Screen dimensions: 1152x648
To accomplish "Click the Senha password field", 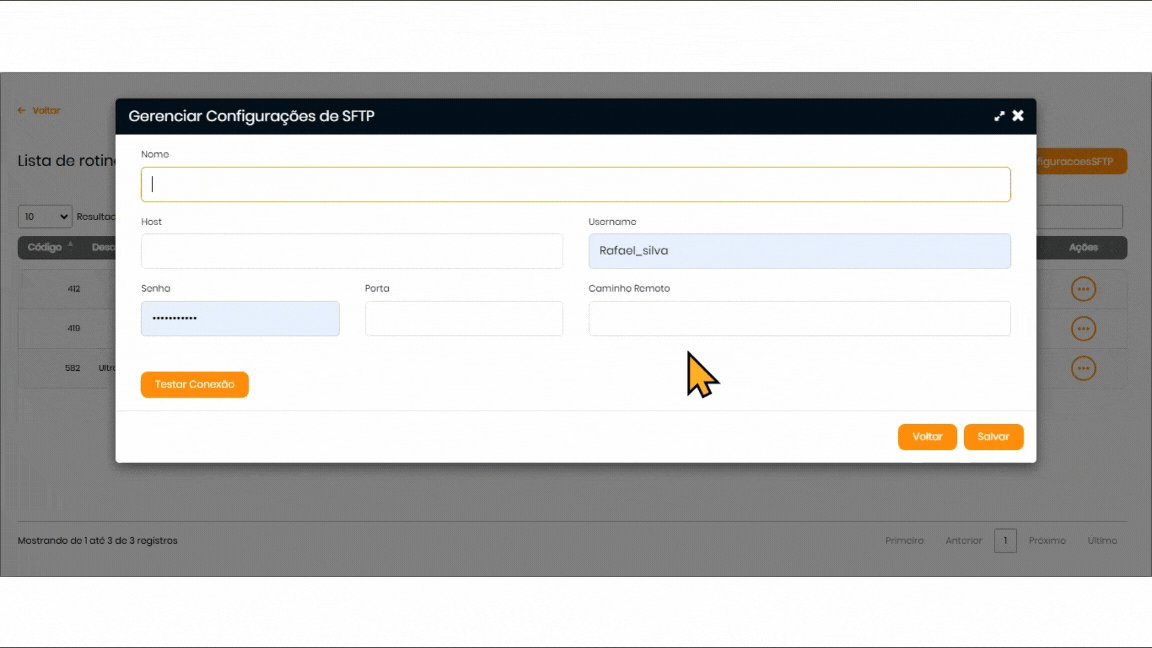I will (x=240, y=319).
